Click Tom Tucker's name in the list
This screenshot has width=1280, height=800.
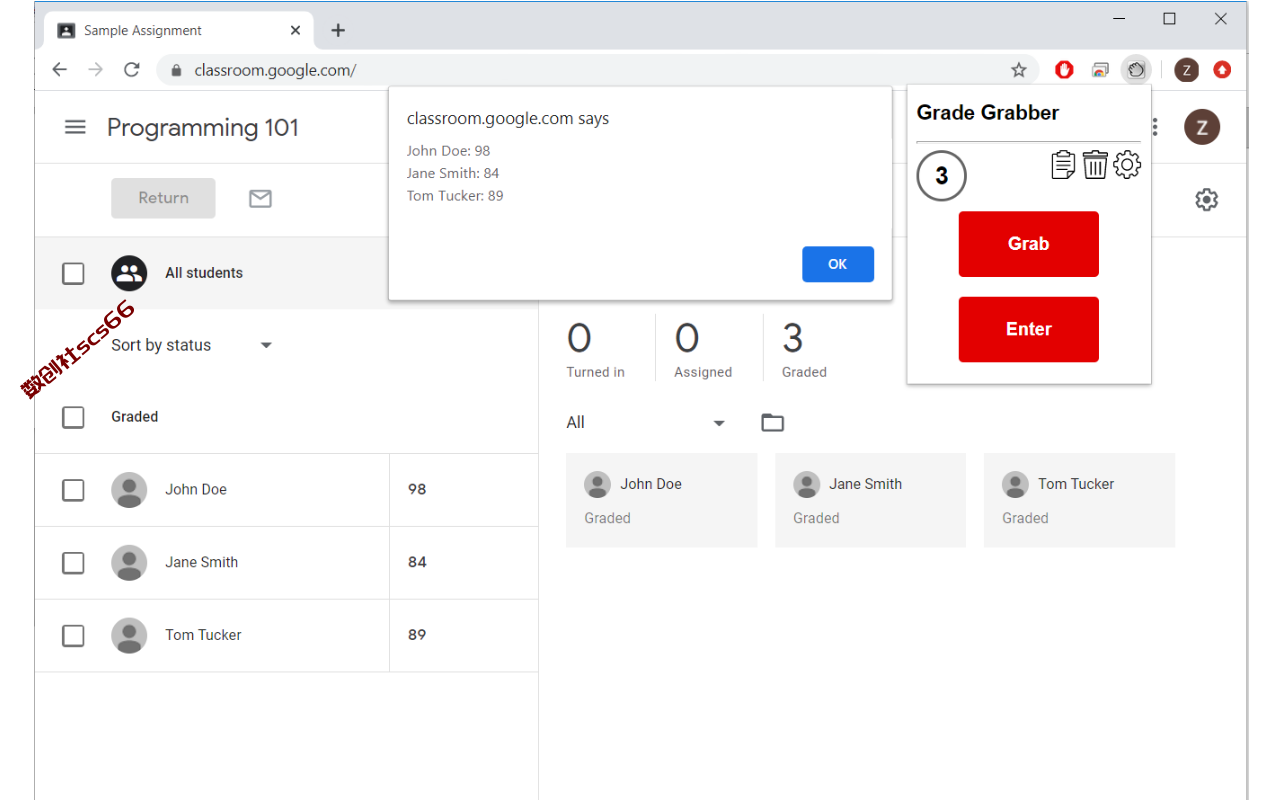pyautogui.click(x=203, y=635)
